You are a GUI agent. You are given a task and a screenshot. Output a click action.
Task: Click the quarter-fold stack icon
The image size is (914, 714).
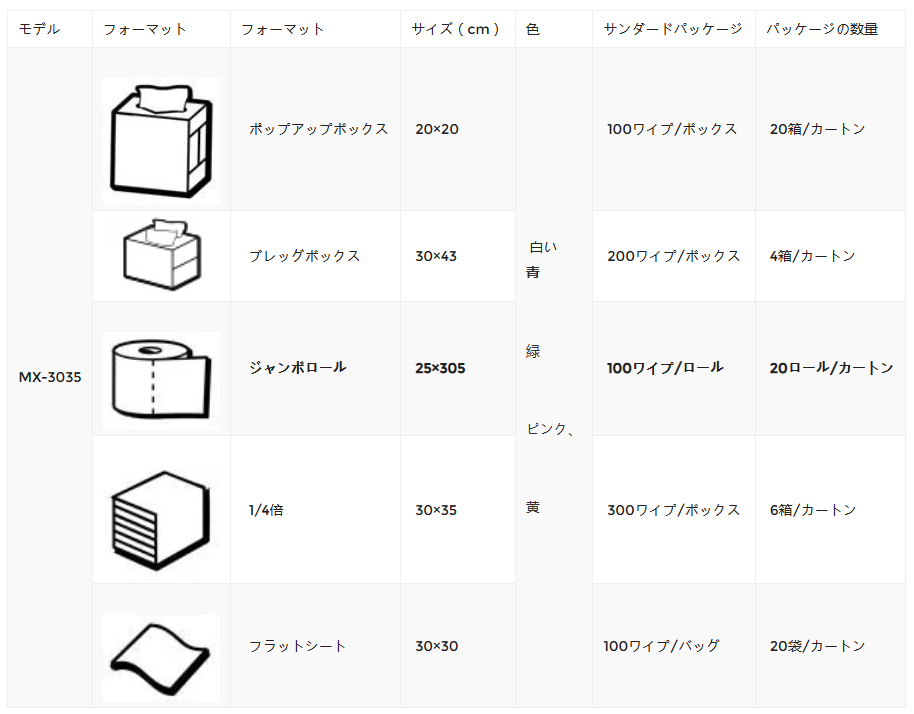[160, 520]
